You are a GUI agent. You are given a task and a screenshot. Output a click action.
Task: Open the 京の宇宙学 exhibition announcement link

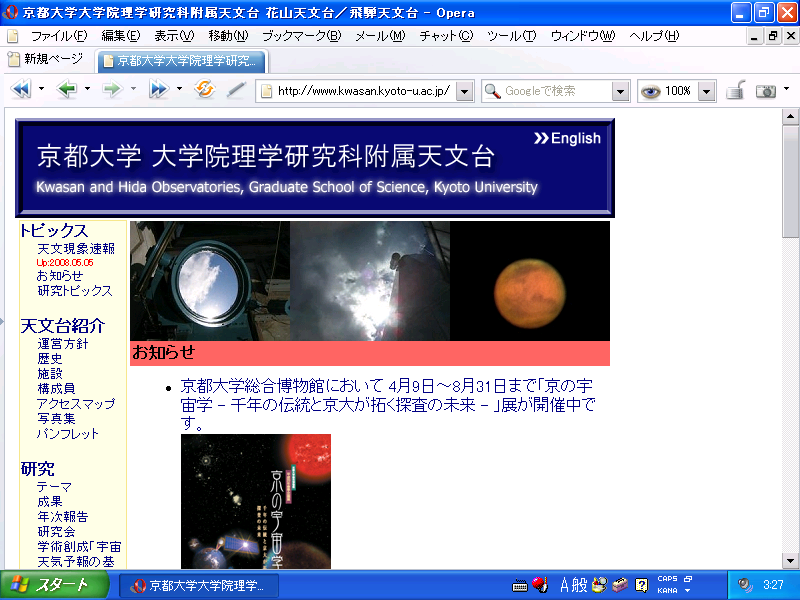point(388,404)
